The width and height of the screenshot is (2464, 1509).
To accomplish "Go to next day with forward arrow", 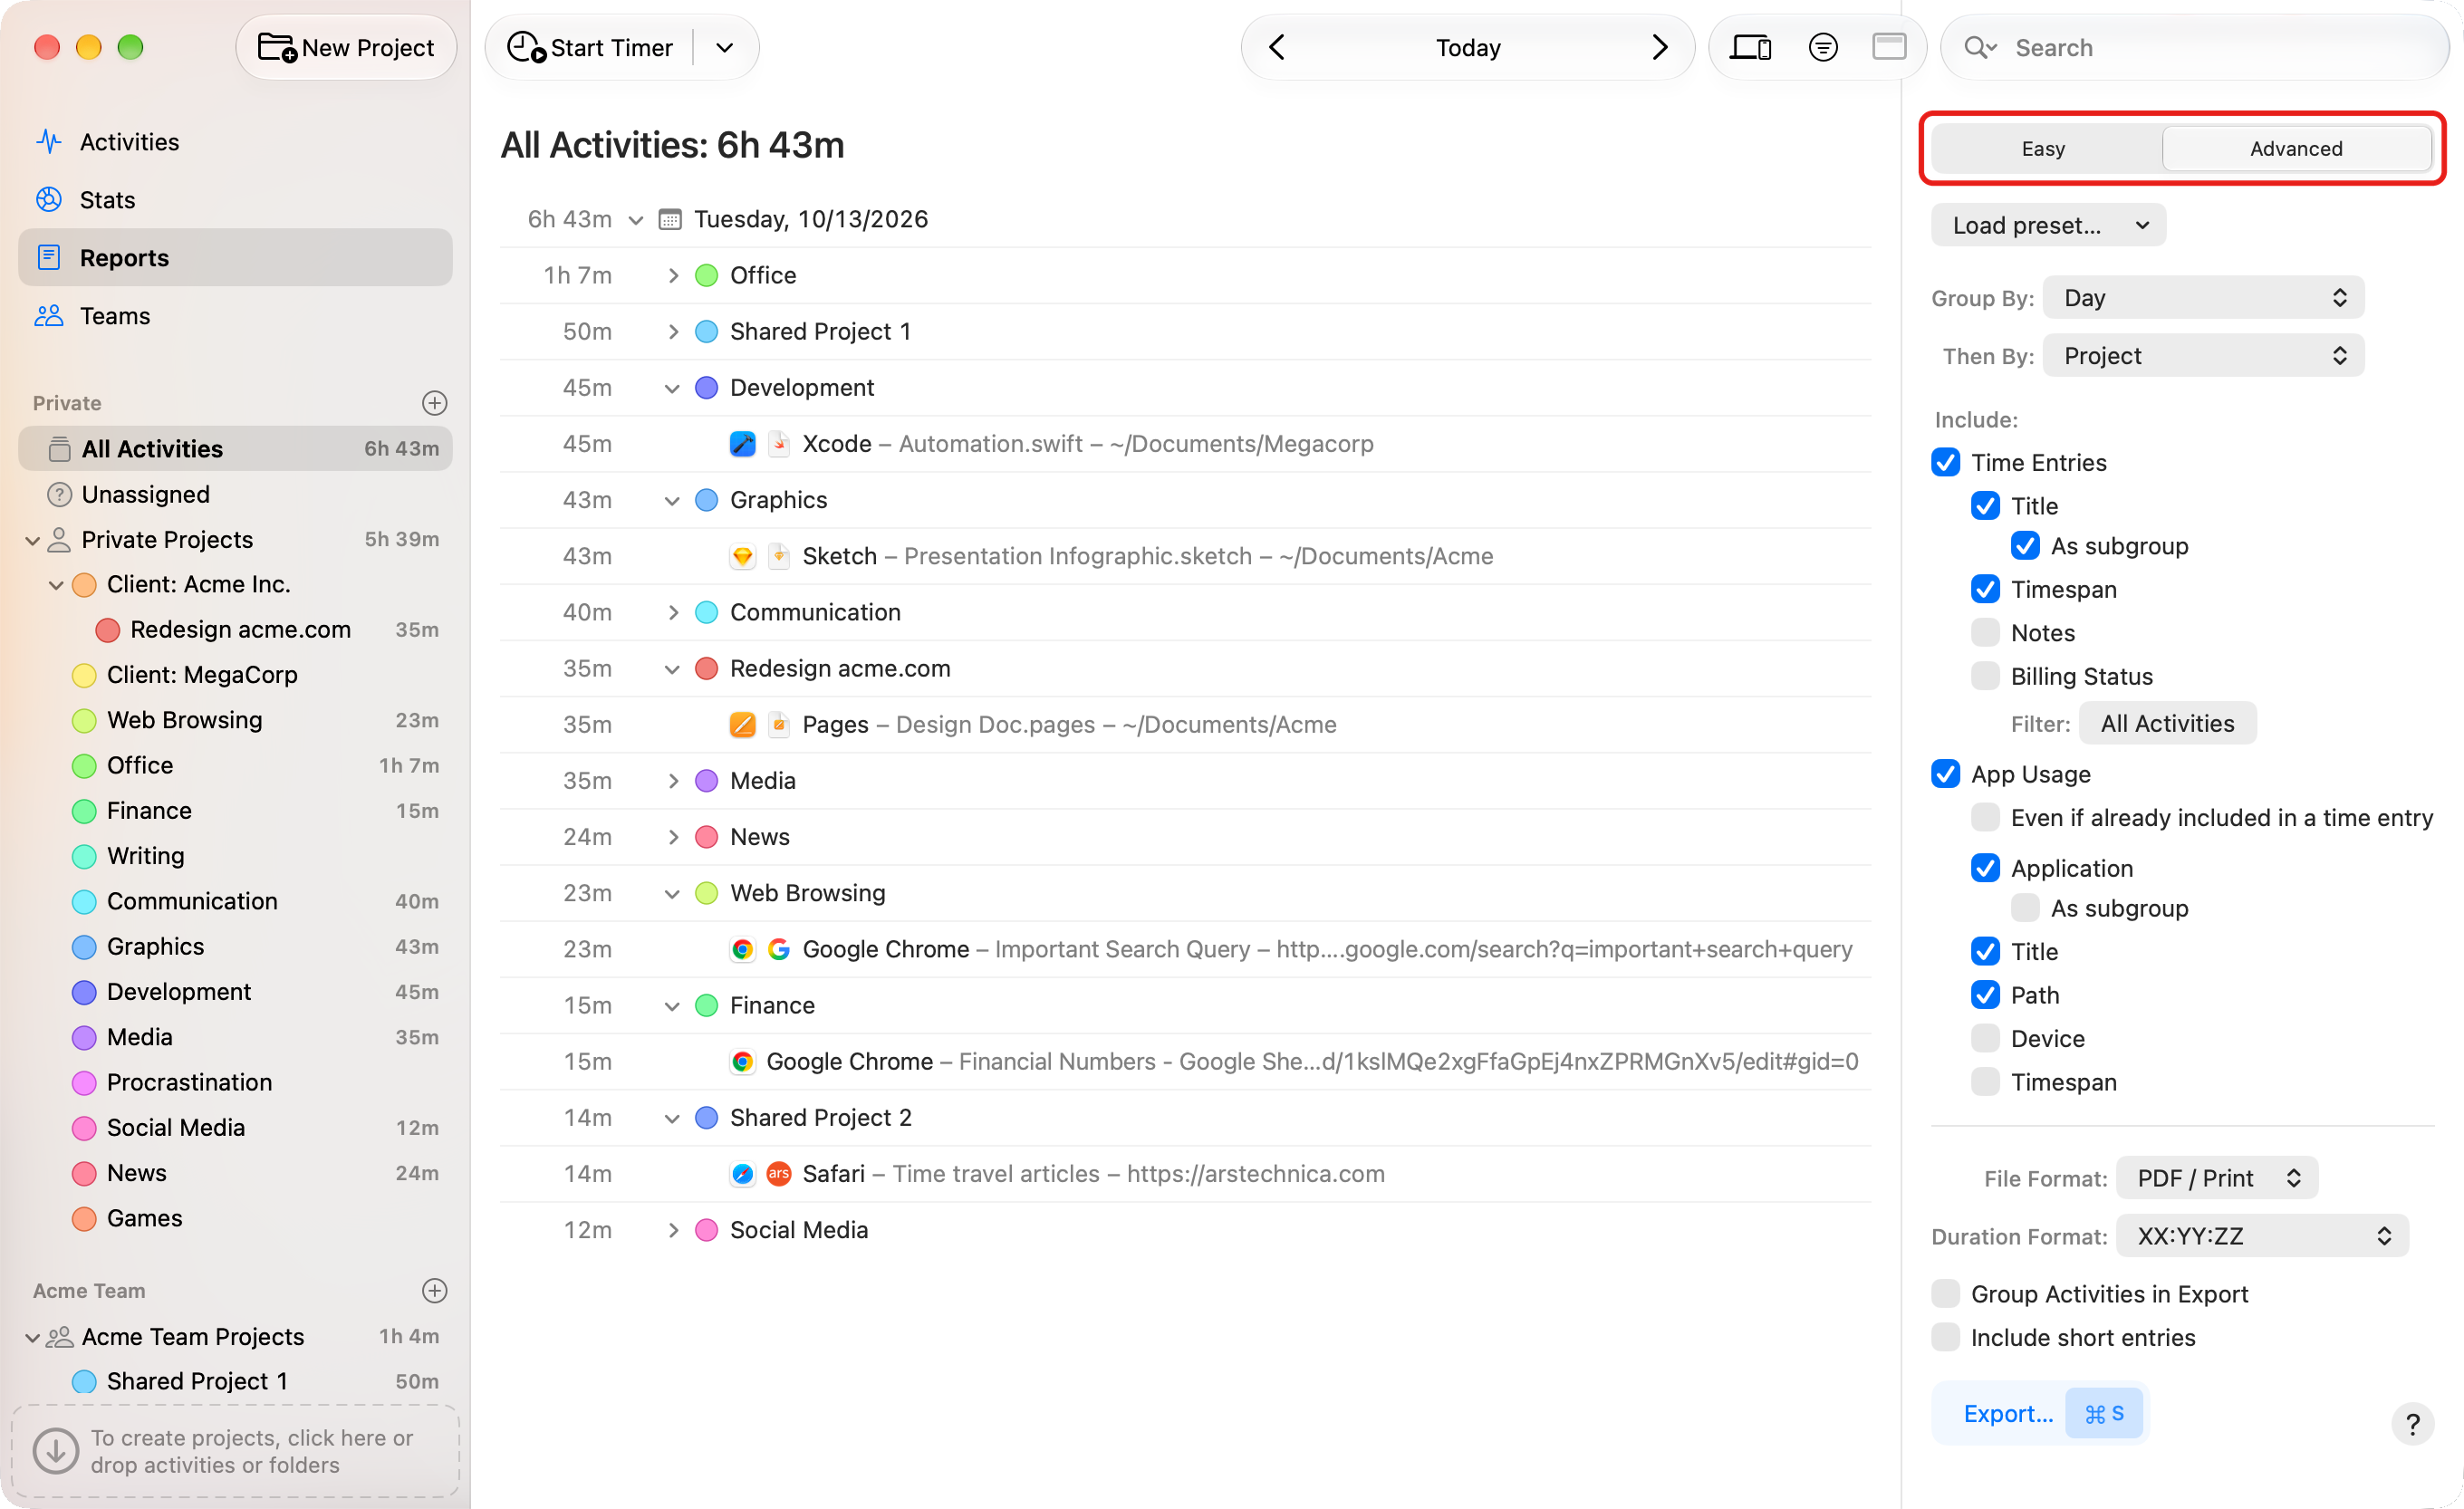I will 1660,47.
